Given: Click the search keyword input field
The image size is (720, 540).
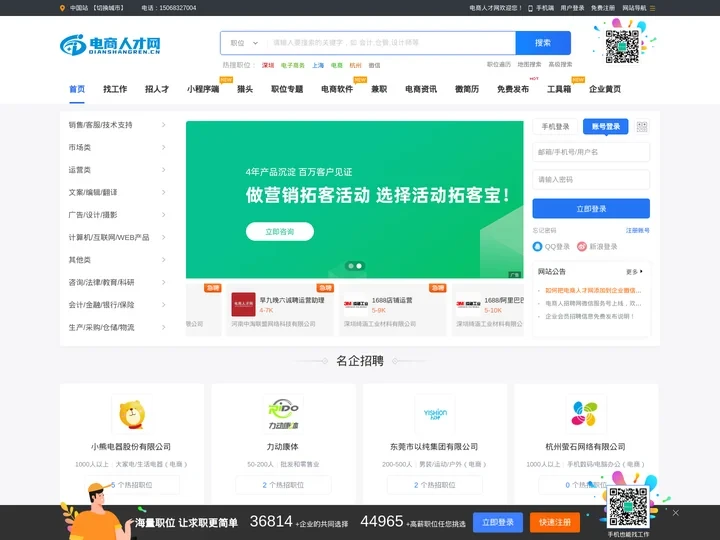Looking at the screenshot, I should pos(391,43).
